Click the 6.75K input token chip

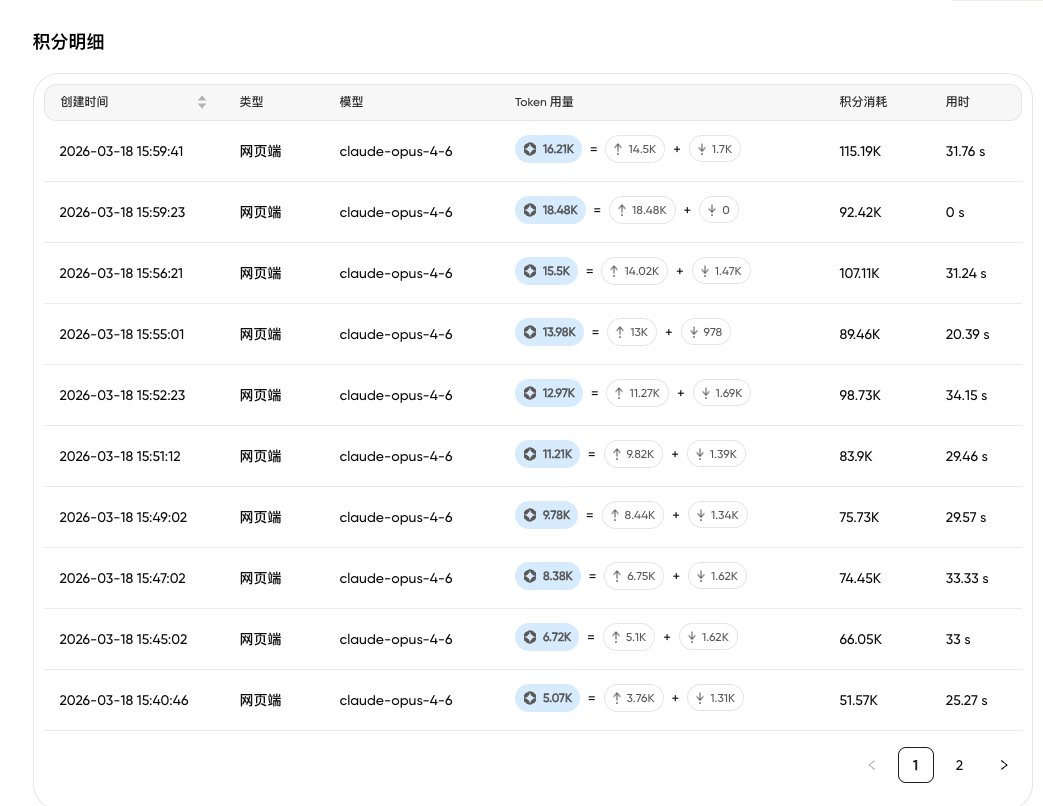pos(634,576)
